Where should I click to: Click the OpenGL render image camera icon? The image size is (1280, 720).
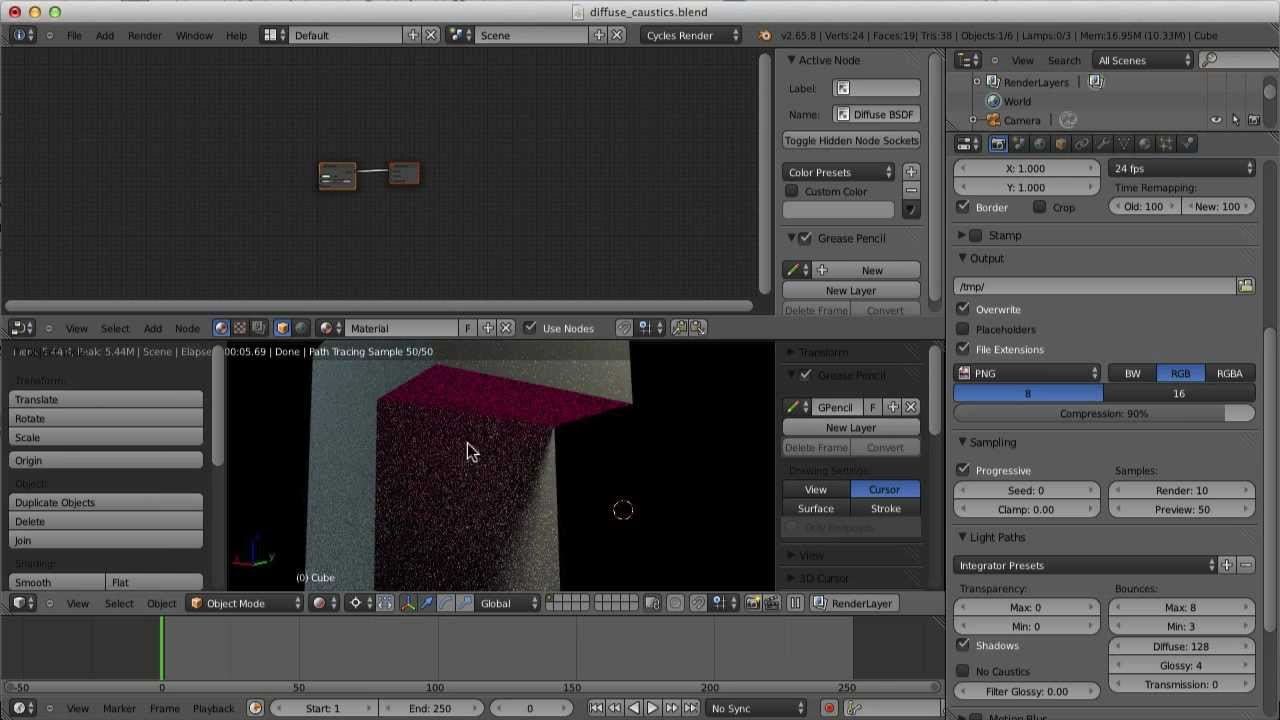point(752,603)
